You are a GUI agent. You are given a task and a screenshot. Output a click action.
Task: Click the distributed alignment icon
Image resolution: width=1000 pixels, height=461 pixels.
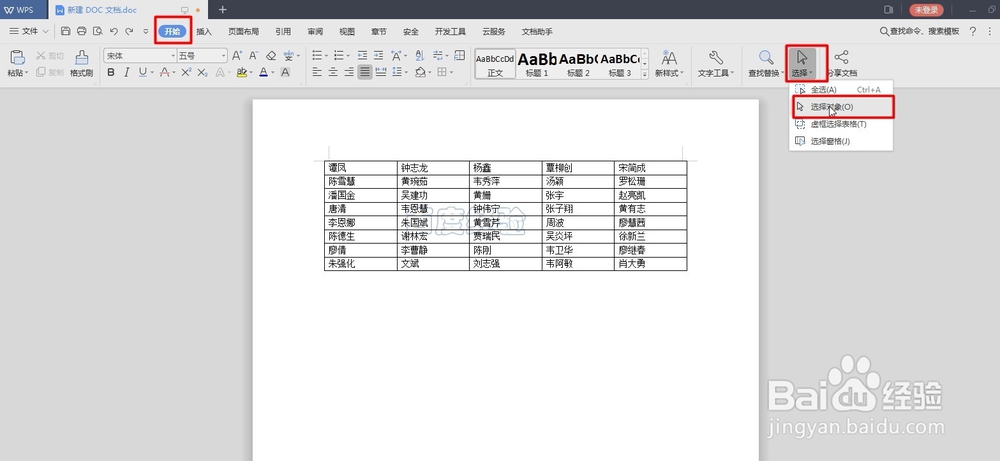381,73
